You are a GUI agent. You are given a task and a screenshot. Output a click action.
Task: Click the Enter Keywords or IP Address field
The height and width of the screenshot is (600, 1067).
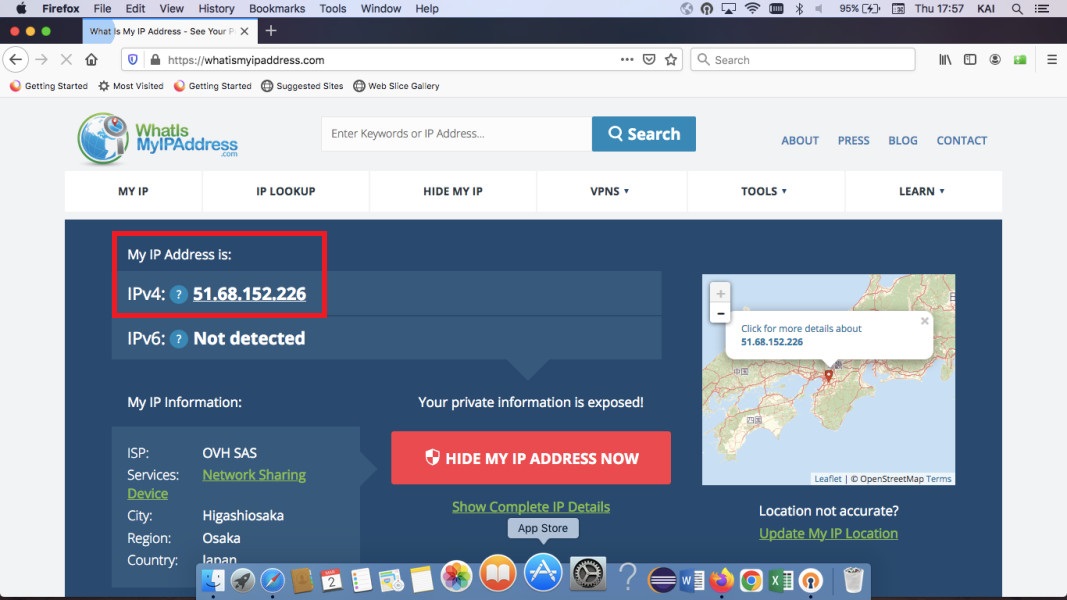tap(455, 134)
